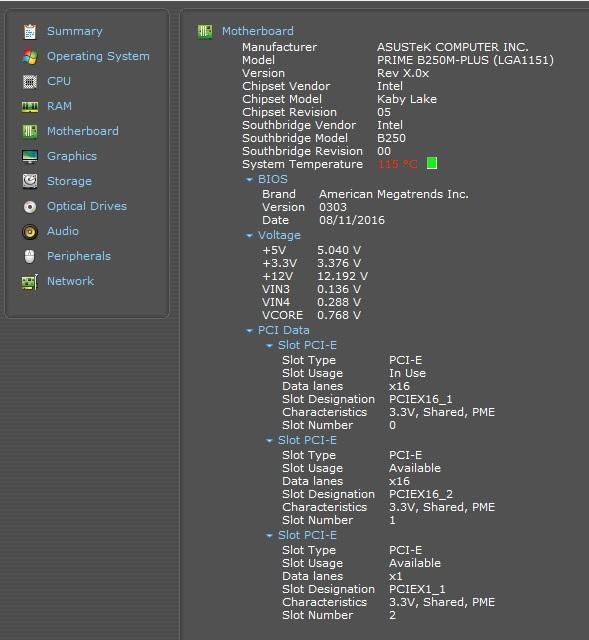This screenshot has width=589, height=640.
Task: Collapse the Slot PCI-E for PCIEX16_1
Action: [x=269, y=346]
